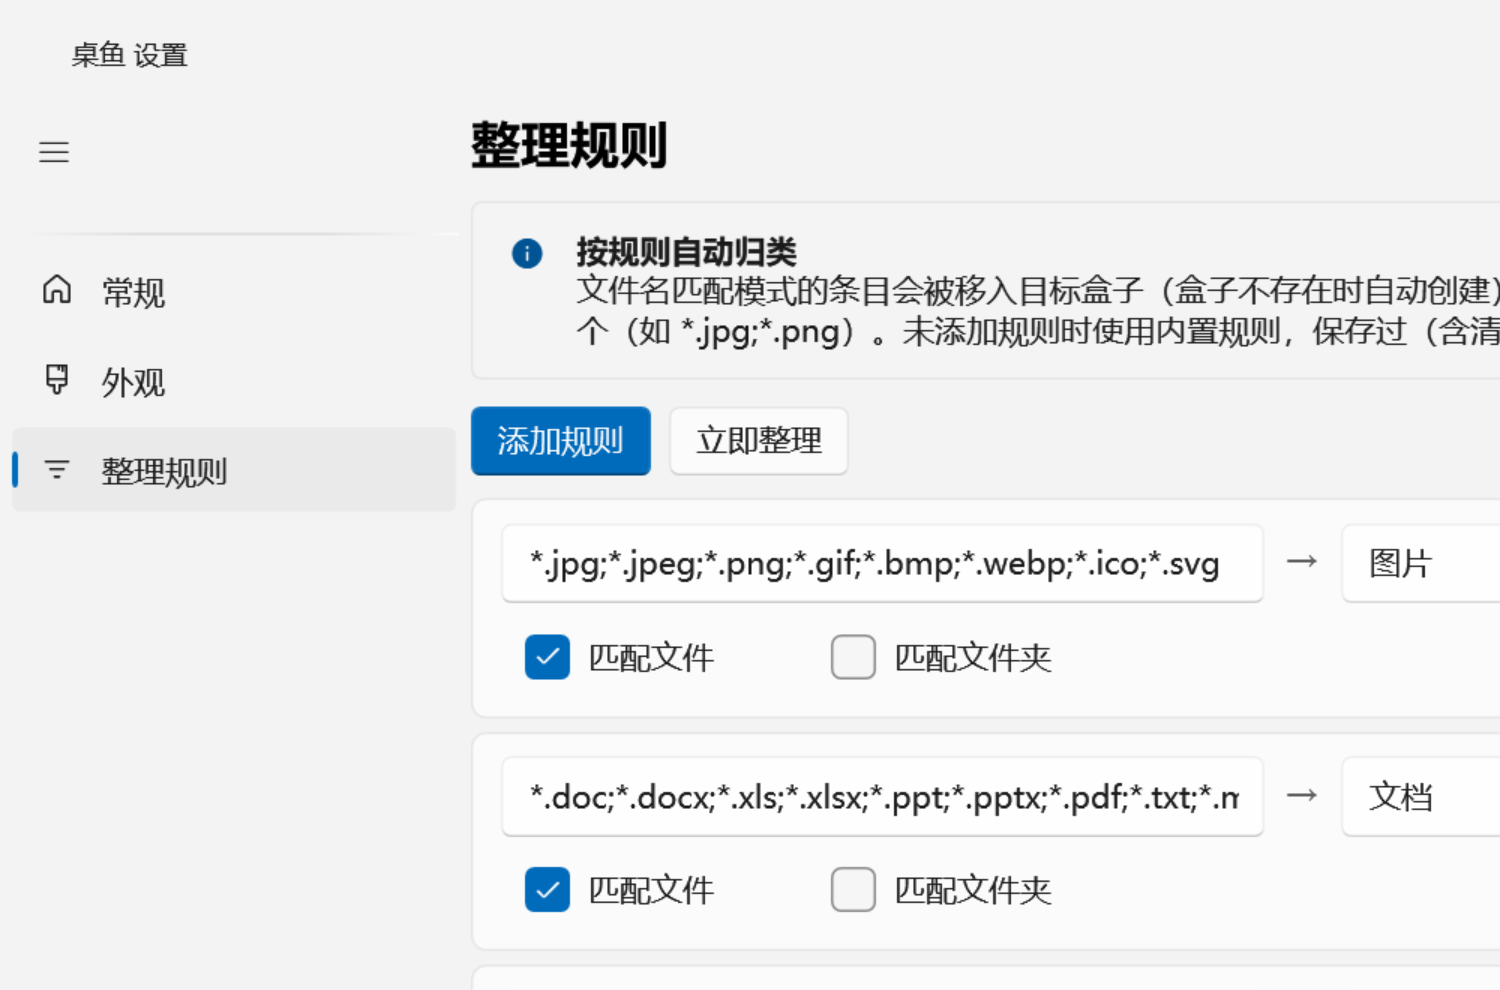Uncheck 匹配文件 for the 文档 rule
The width and height of the screenshot is (1500, 990).
[x=547, y=890]
